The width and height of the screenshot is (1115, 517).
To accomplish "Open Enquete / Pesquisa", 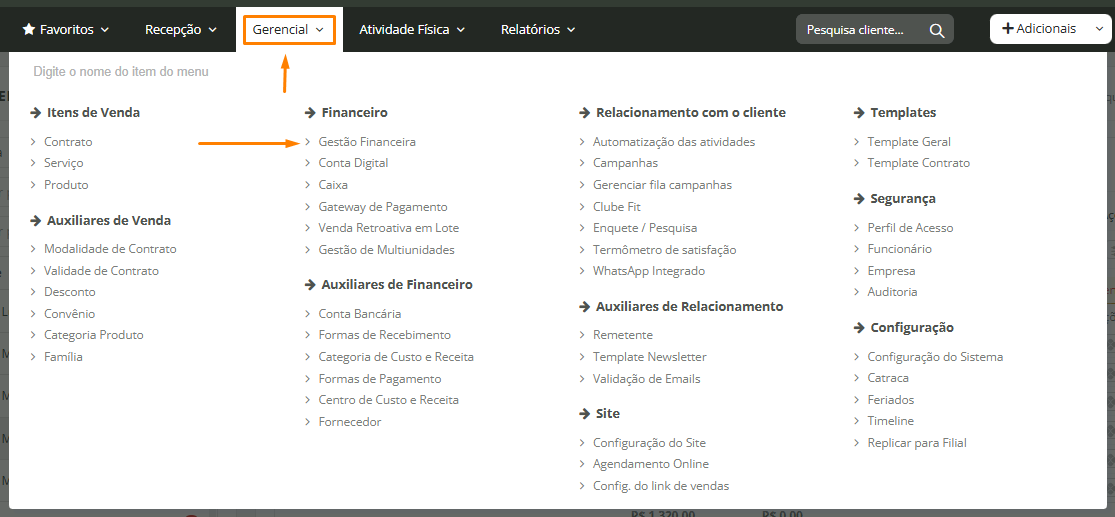I will (x=645, y=228).
